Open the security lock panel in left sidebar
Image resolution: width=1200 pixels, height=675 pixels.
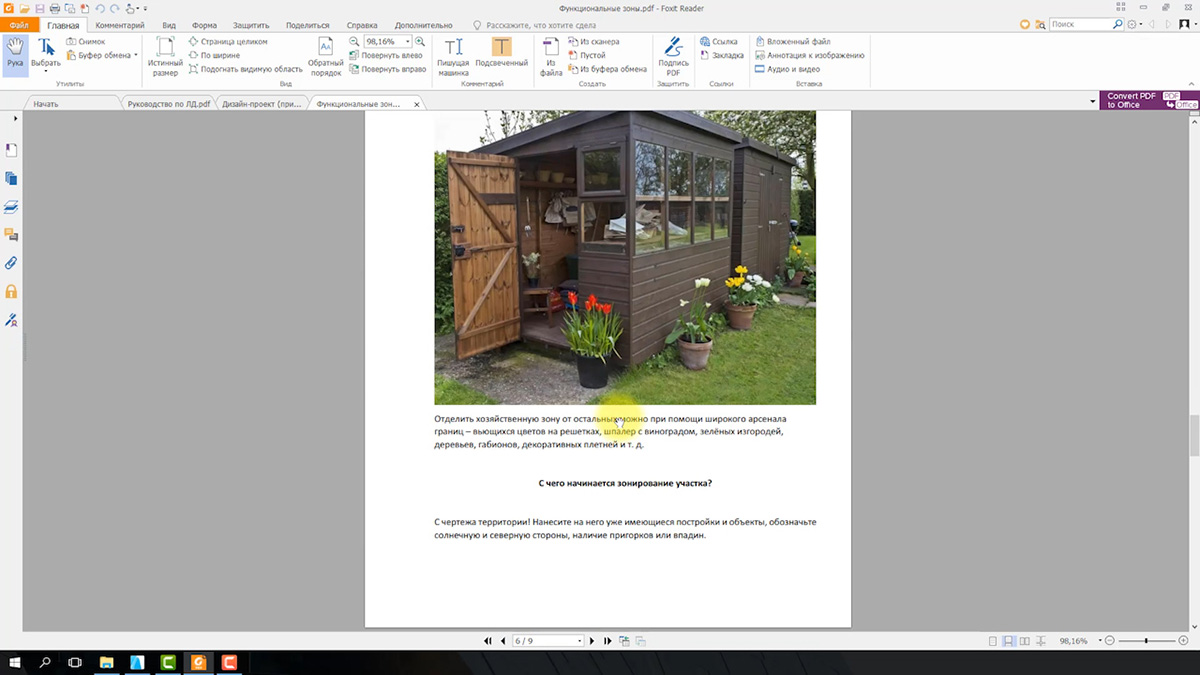pos(11,291)
